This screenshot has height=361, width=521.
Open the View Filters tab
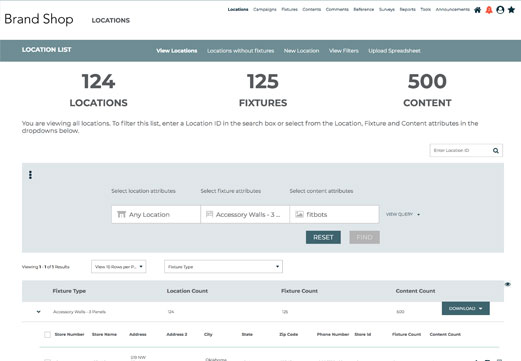[344, 51]
